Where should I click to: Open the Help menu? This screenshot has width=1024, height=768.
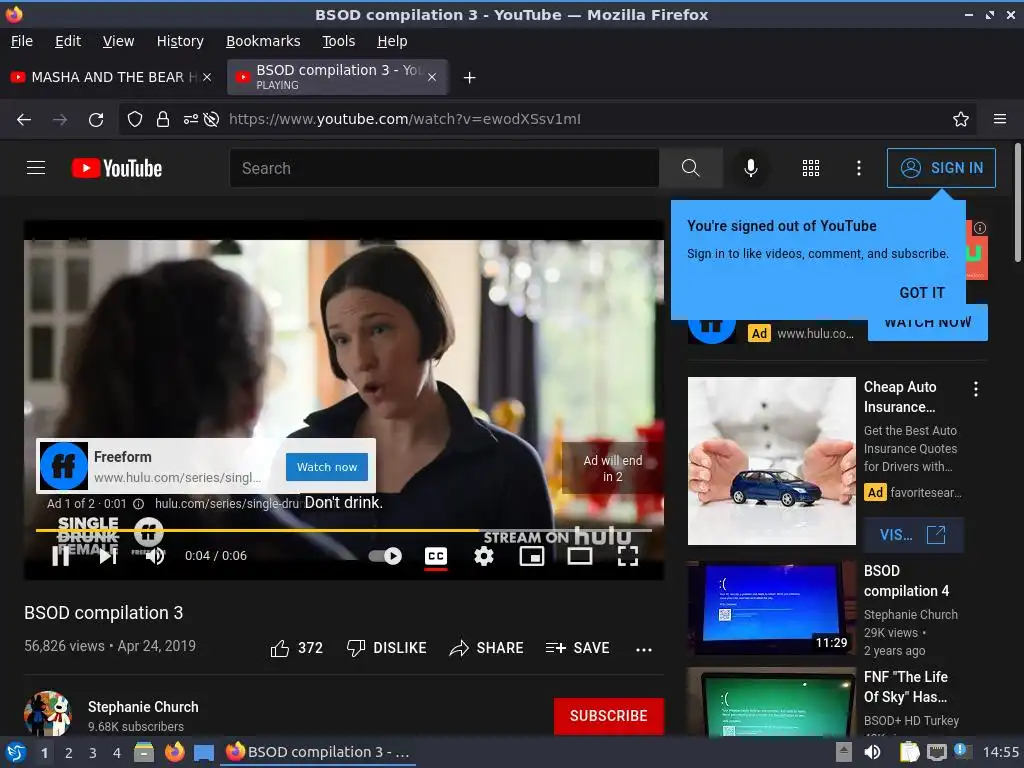pos(392,41)
